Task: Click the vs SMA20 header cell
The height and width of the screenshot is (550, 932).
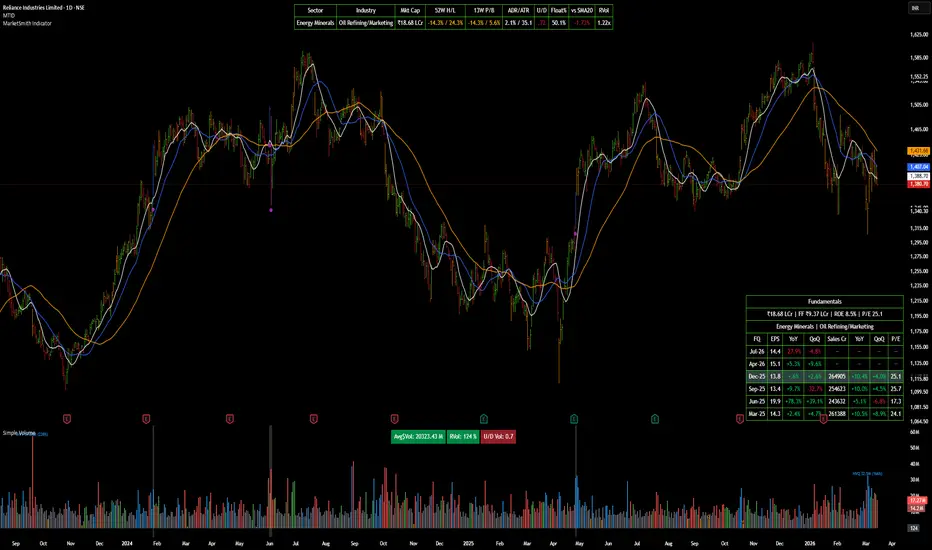Action: 582,11
